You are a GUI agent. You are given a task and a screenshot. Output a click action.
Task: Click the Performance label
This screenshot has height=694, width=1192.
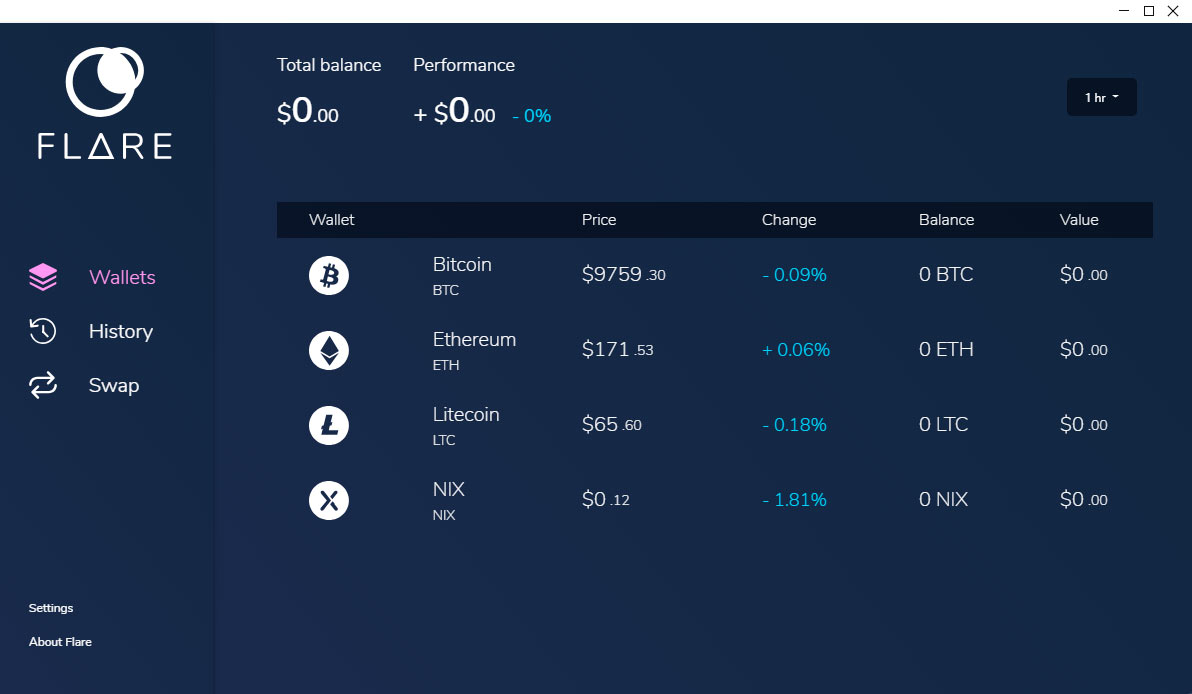[x=464, y=65]
